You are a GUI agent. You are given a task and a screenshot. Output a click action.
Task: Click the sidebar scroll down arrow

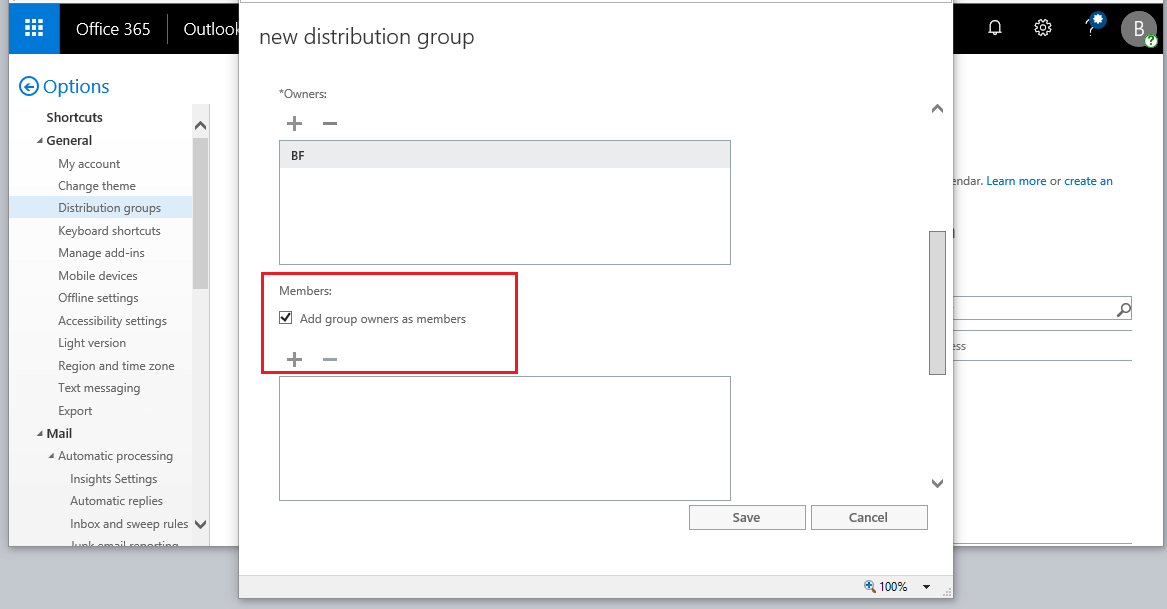coord(200,524)
